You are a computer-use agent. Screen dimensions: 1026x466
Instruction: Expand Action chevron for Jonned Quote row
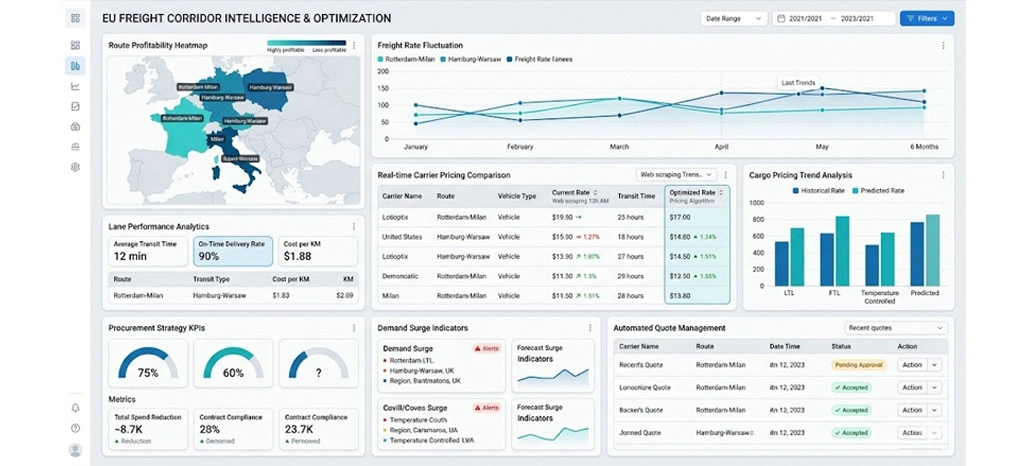(x=934, y=433)
